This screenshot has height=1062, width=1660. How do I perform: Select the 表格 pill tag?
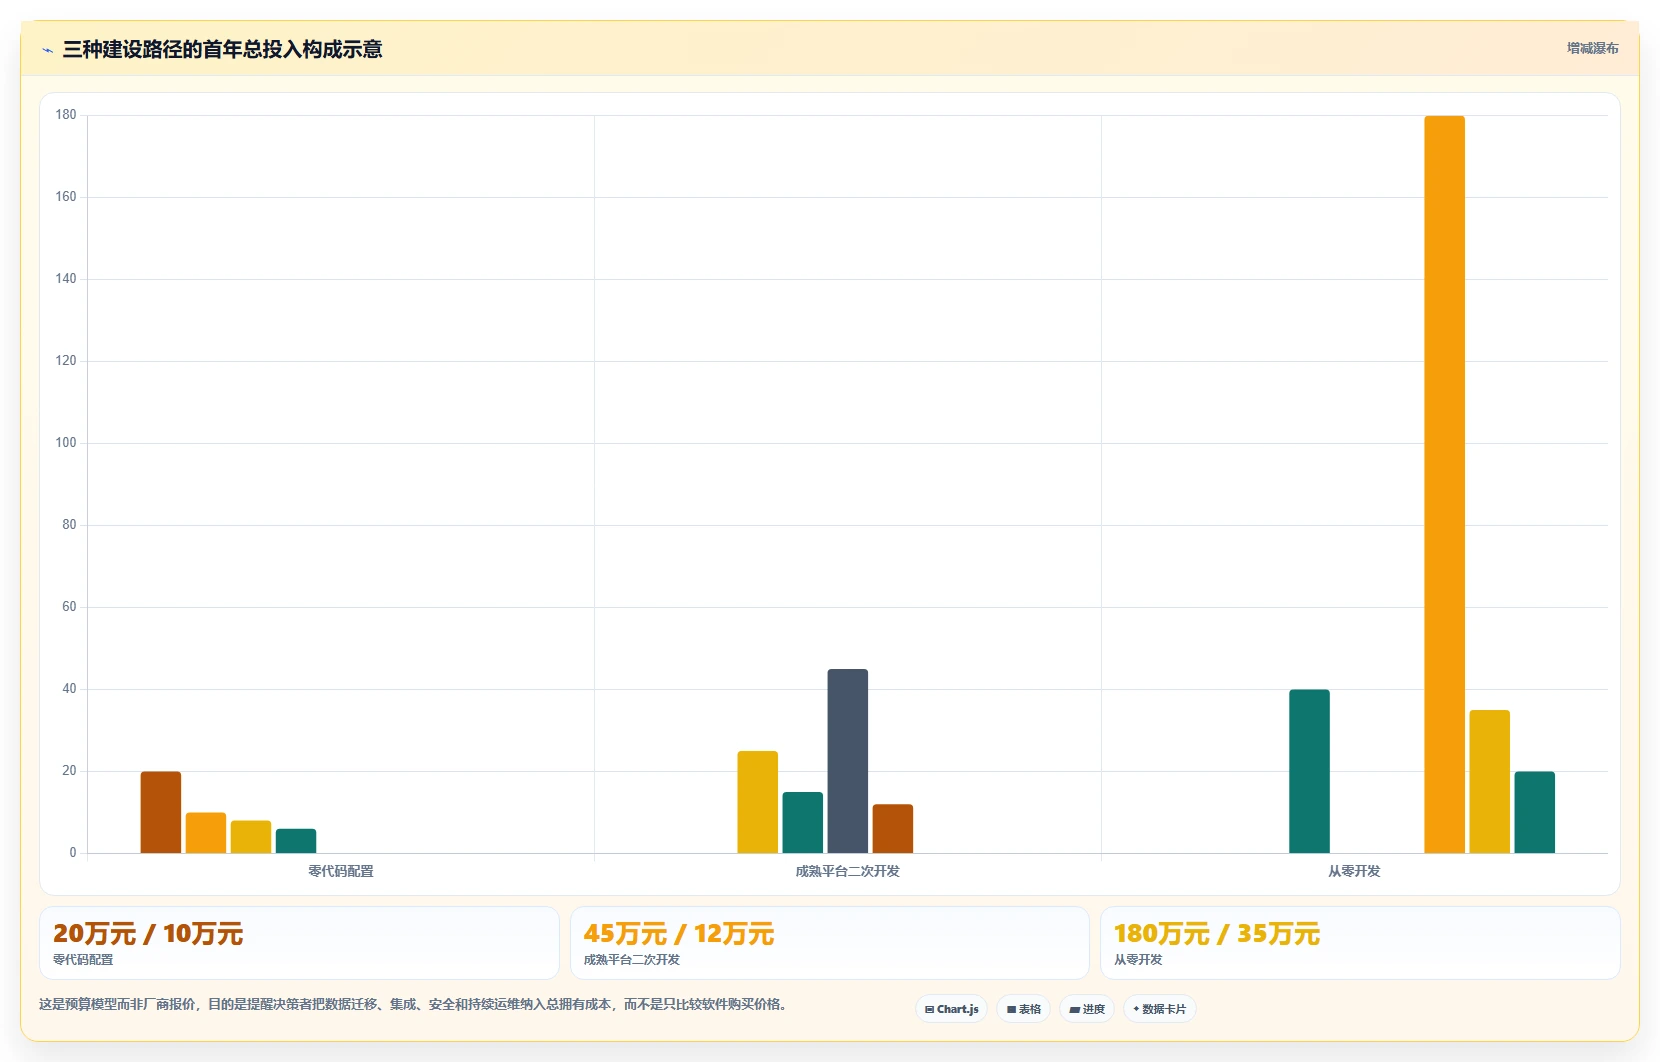point(1023,1009)
